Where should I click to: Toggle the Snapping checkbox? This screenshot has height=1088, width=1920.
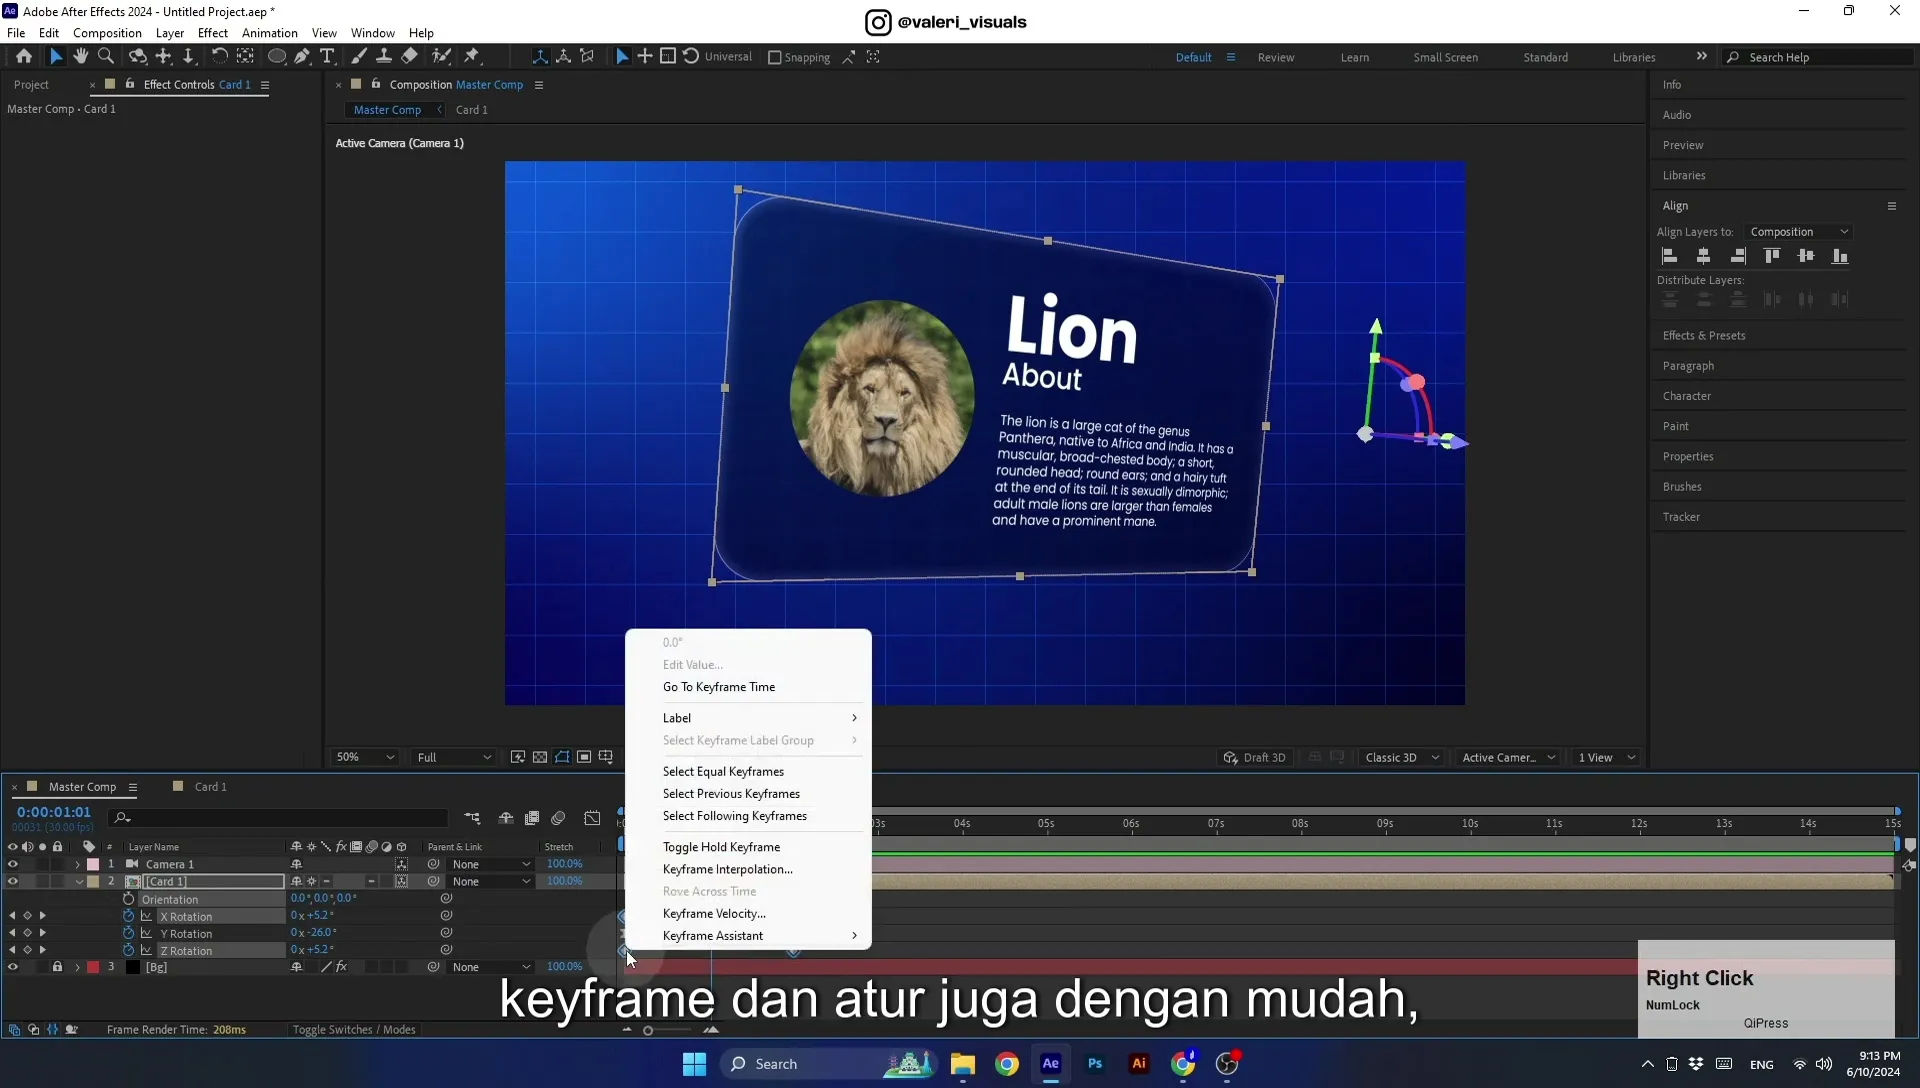click(x=774, y=57)
